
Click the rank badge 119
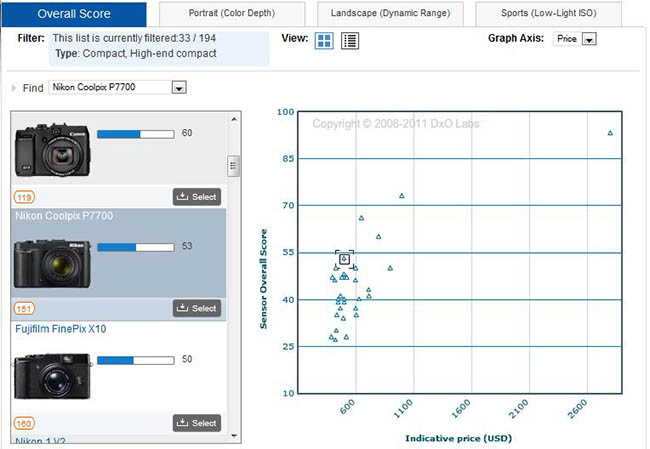point(24,197)
